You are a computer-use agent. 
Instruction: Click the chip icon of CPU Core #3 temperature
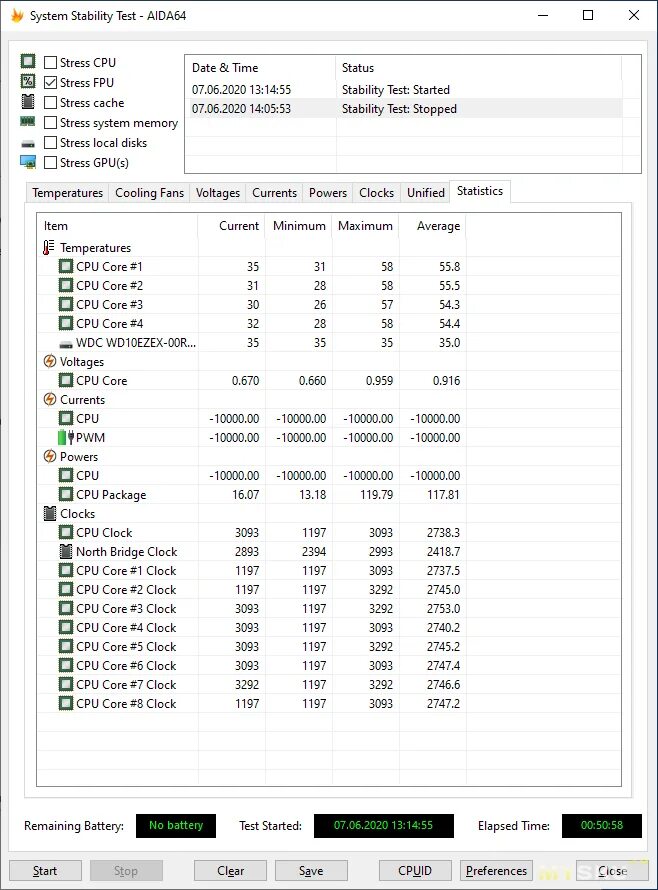point(66,304)
